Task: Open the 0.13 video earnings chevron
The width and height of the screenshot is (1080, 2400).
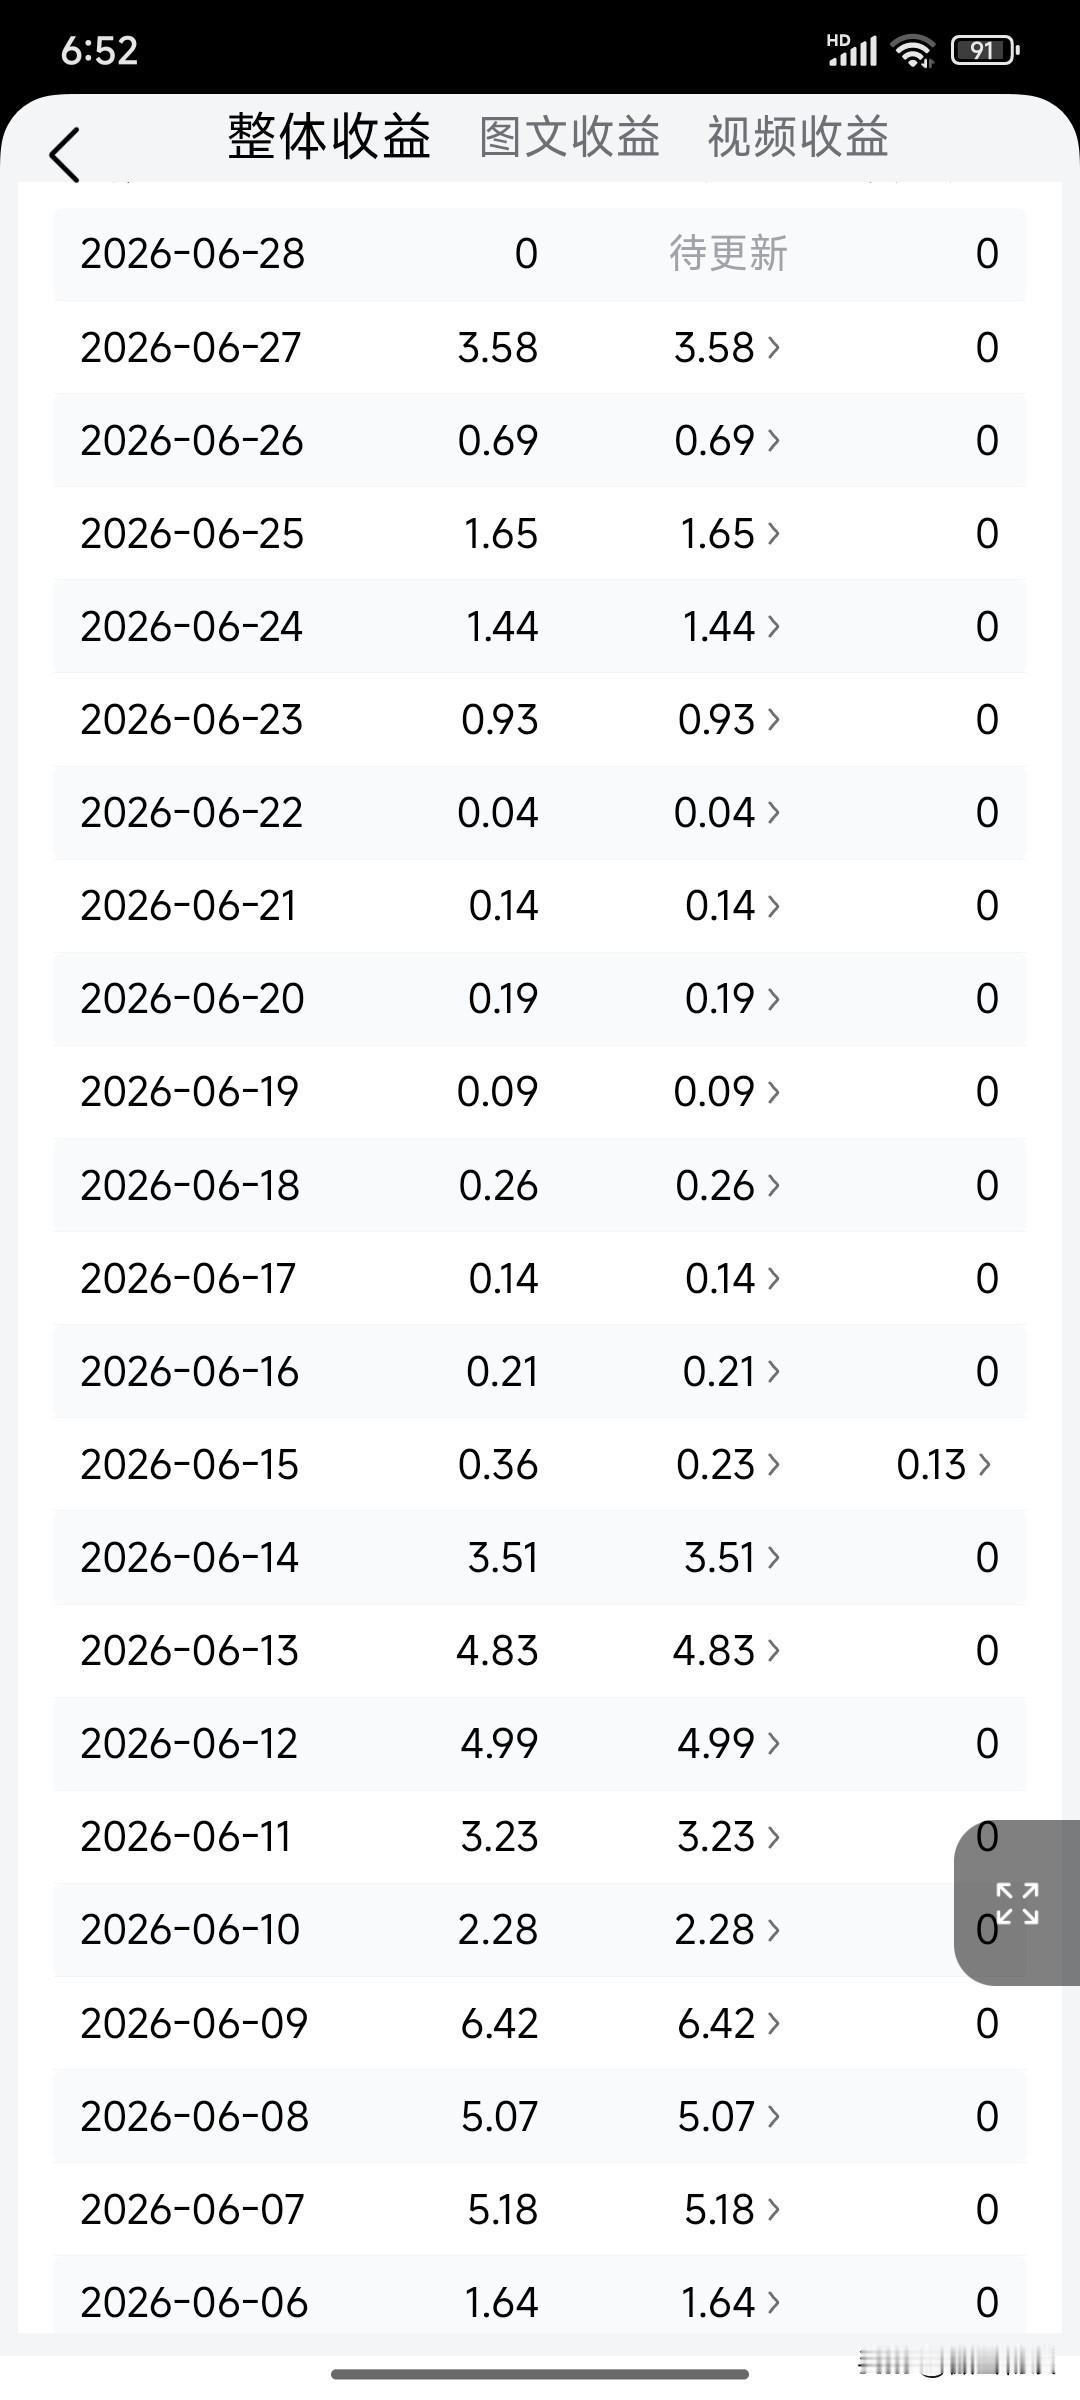Action: [944, 1464]
